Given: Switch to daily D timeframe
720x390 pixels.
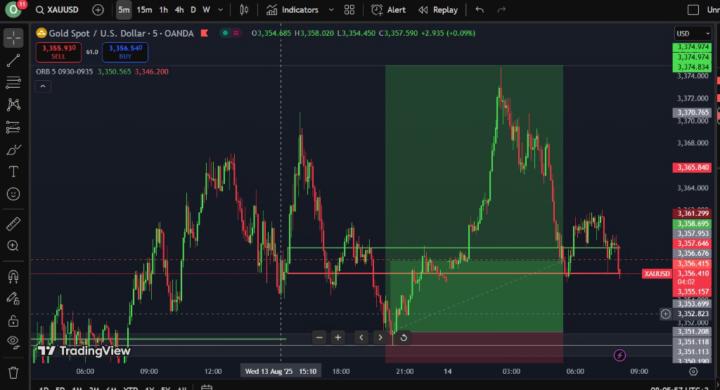Looking at the screenshot, I should pos(193,10).
